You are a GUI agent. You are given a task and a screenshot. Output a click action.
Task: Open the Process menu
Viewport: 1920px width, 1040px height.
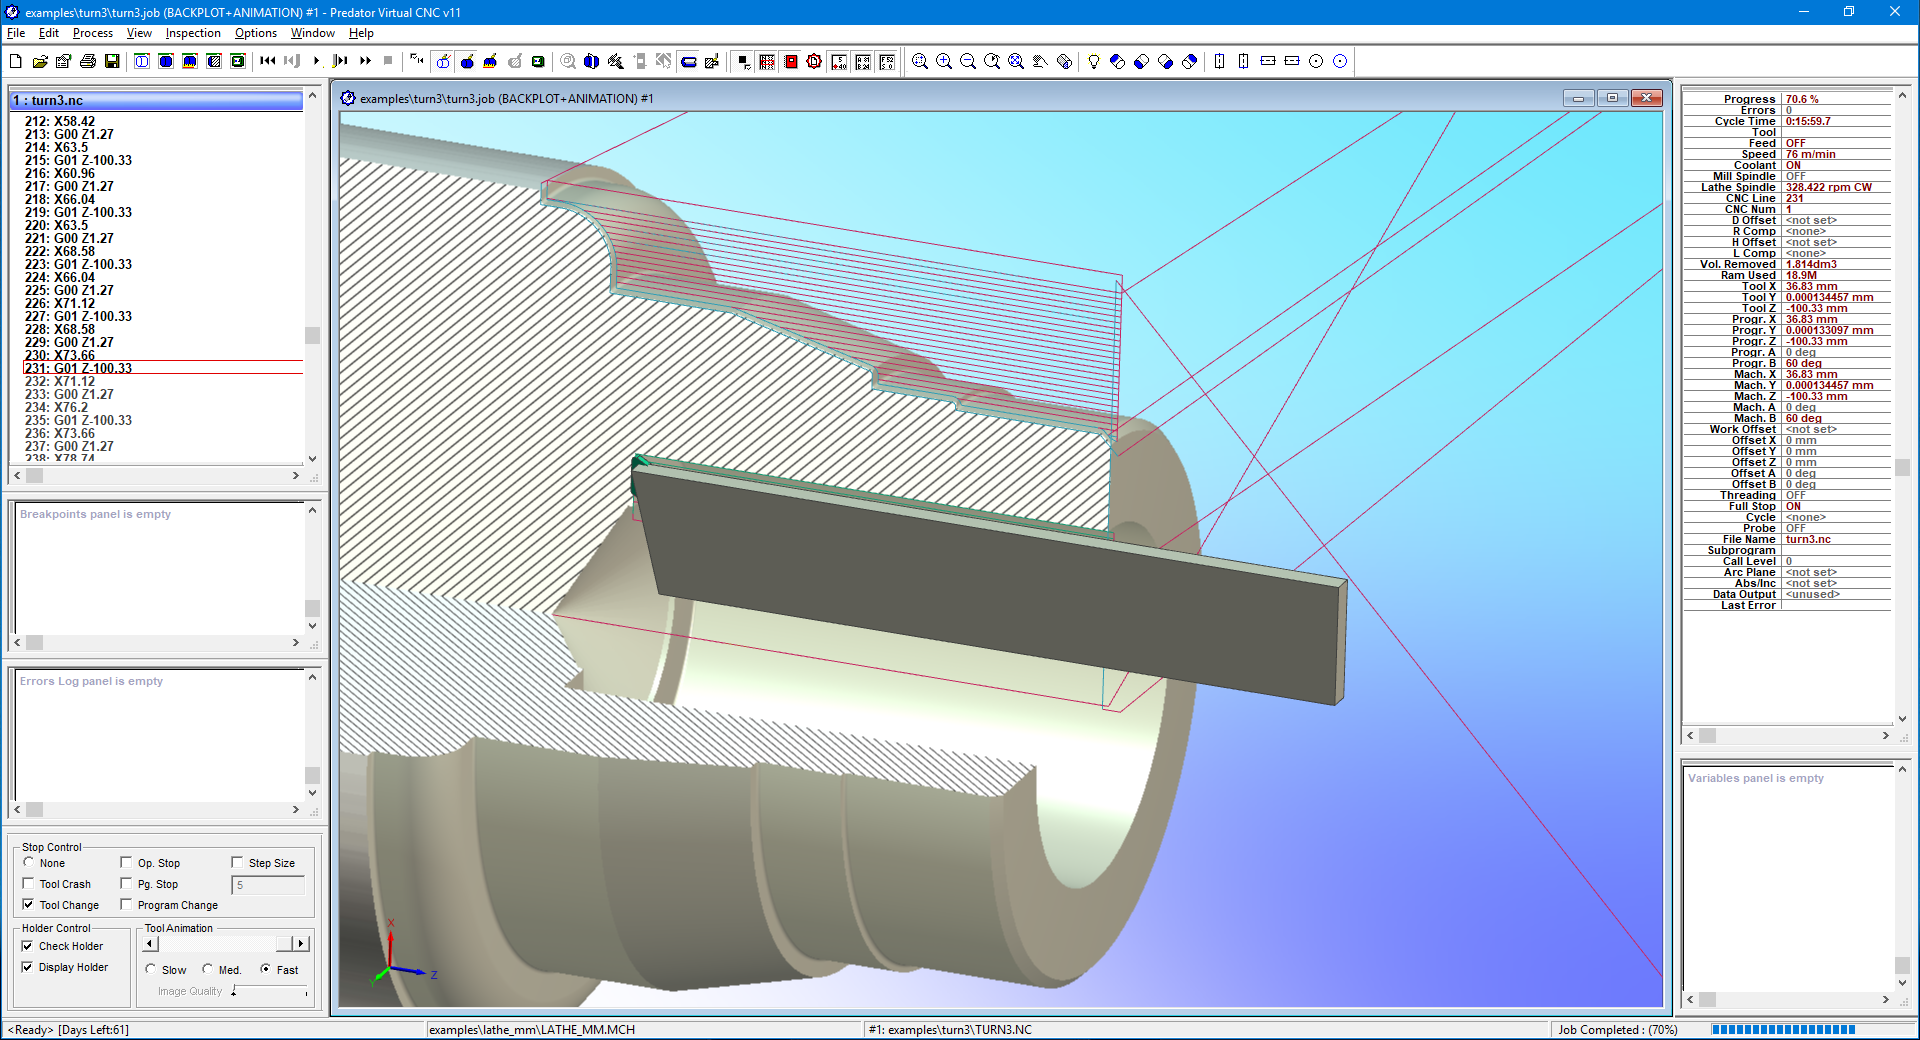tap(92, 33)
